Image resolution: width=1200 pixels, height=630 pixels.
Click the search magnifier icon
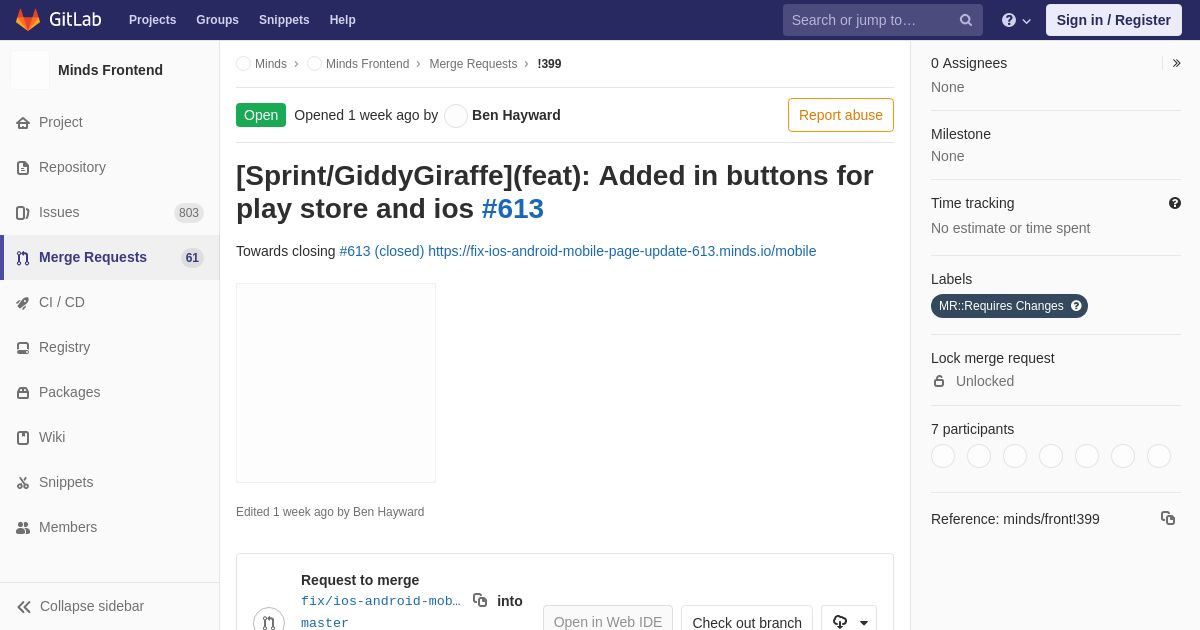966,20
